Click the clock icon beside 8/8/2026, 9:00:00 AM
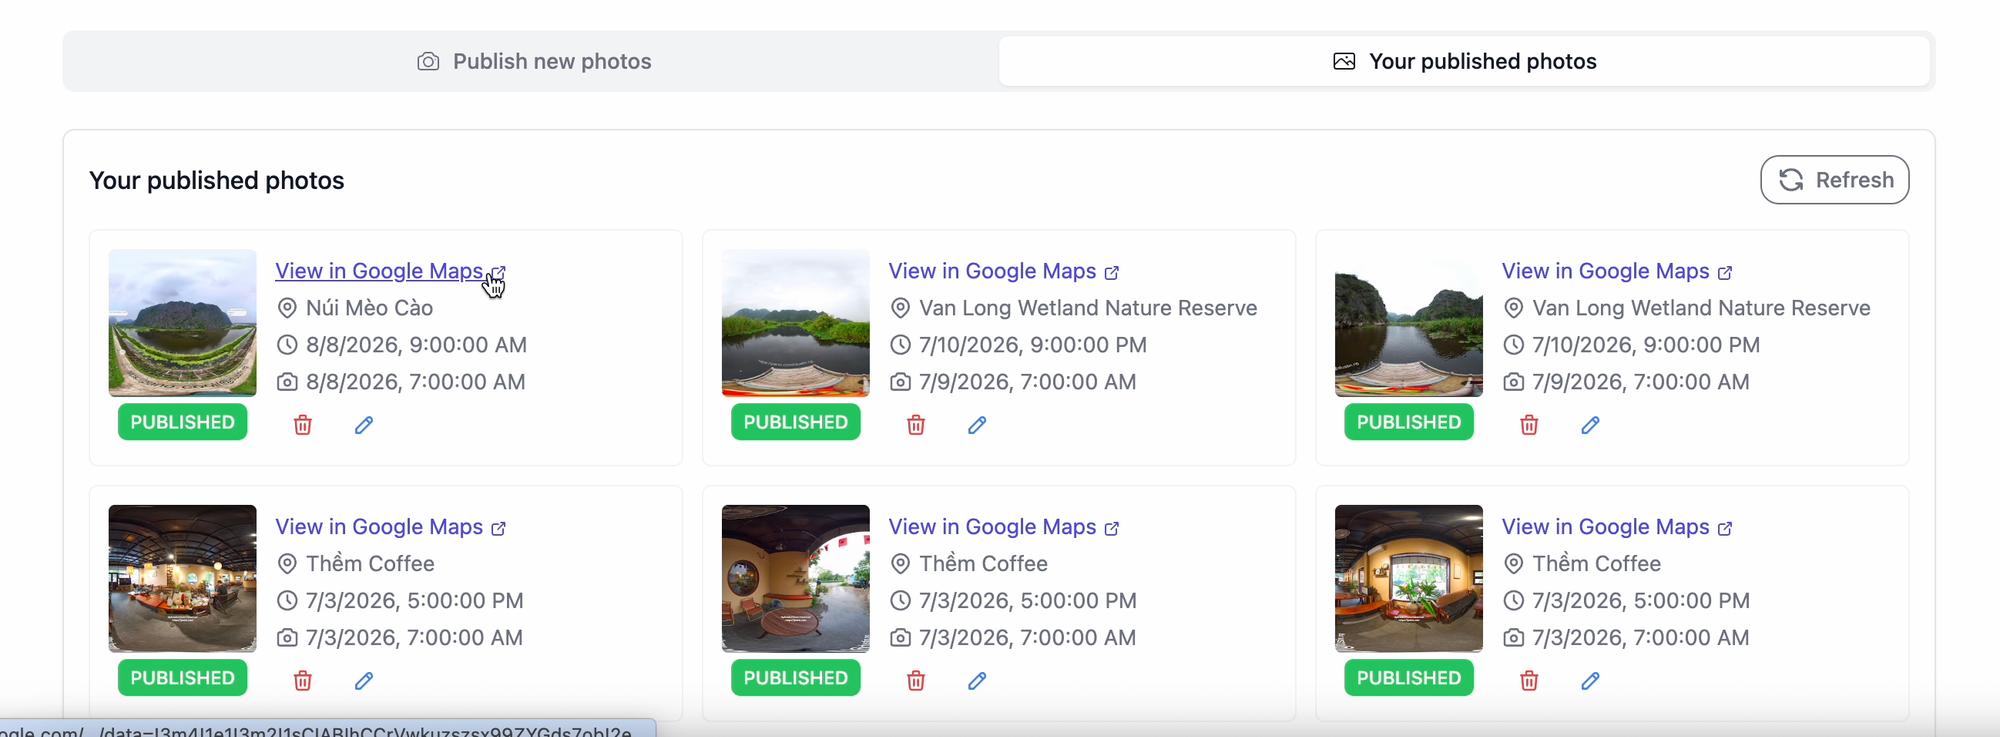The width and height of the screenshot is (2000, 737). click(x=287, y=345)
